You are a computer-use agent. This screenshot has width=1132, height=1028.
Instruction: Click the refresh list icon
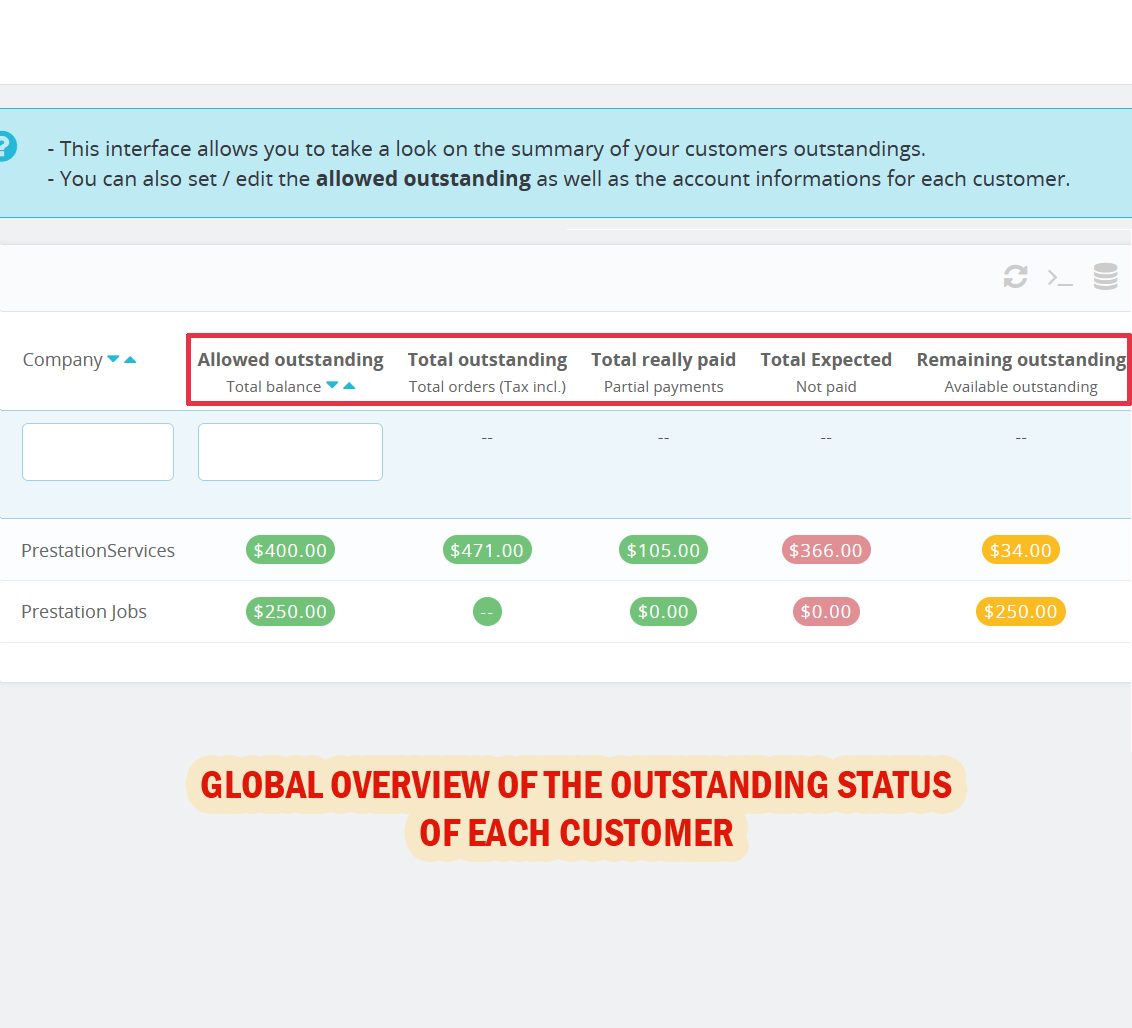1015,277
